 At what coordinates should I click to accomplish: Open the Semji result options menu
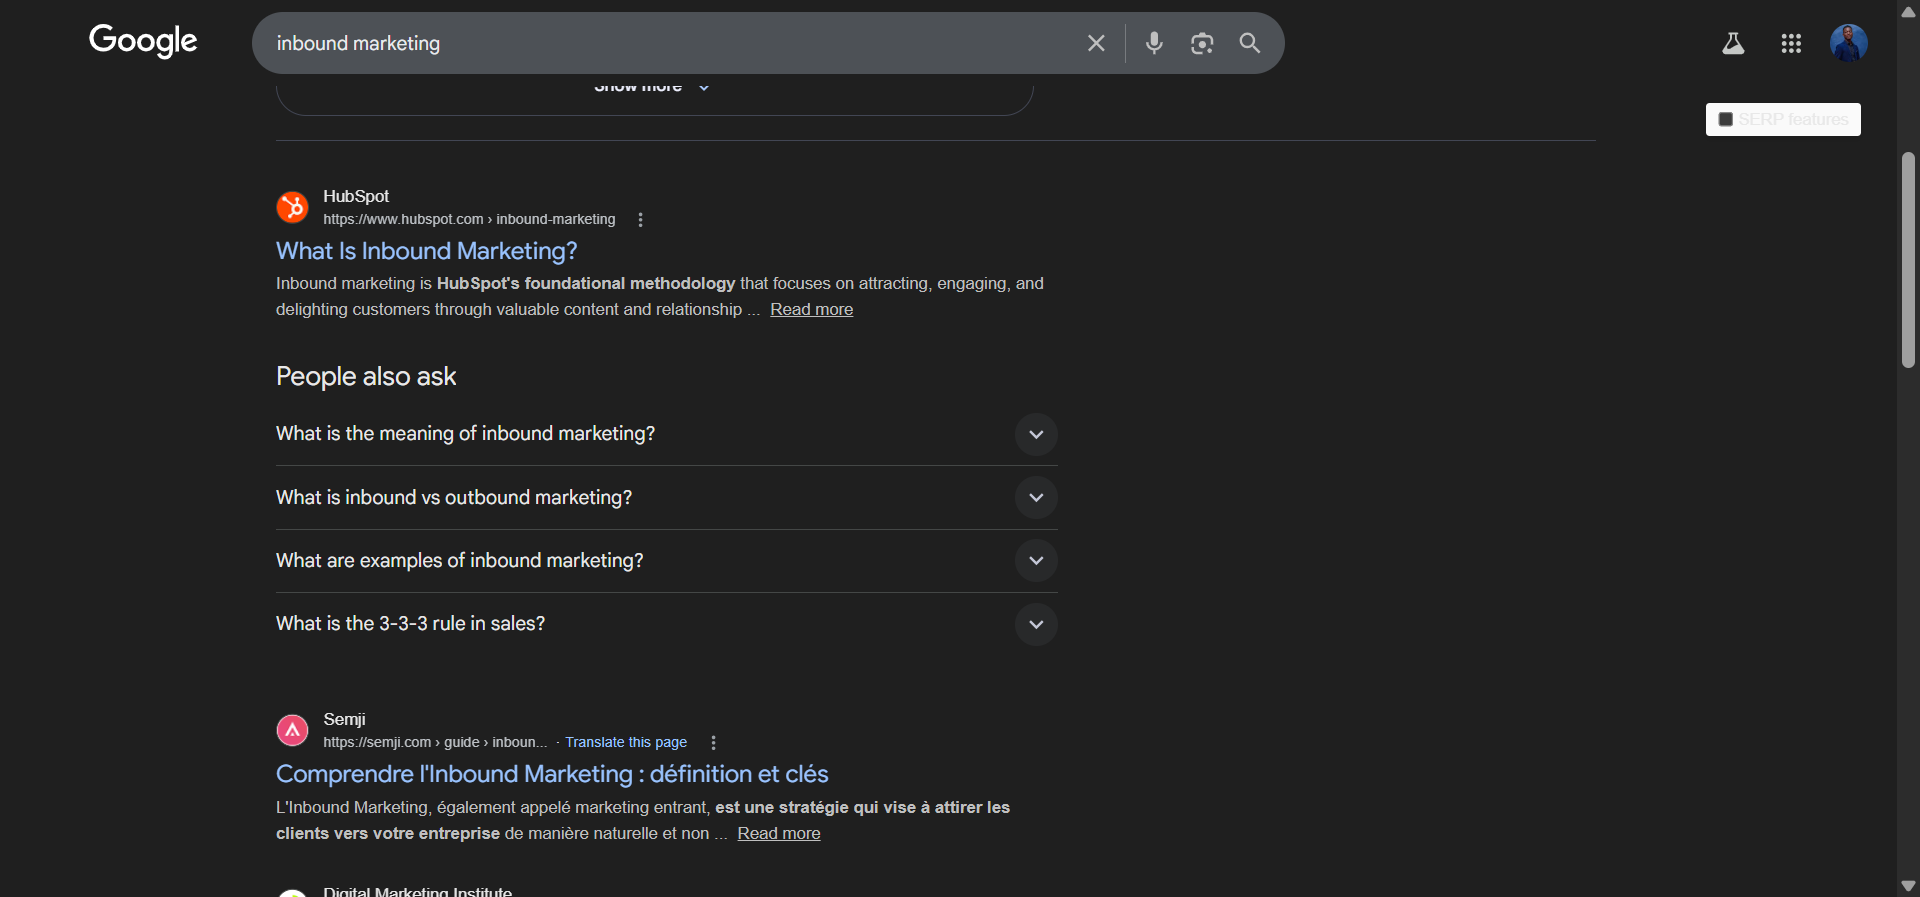713,743
